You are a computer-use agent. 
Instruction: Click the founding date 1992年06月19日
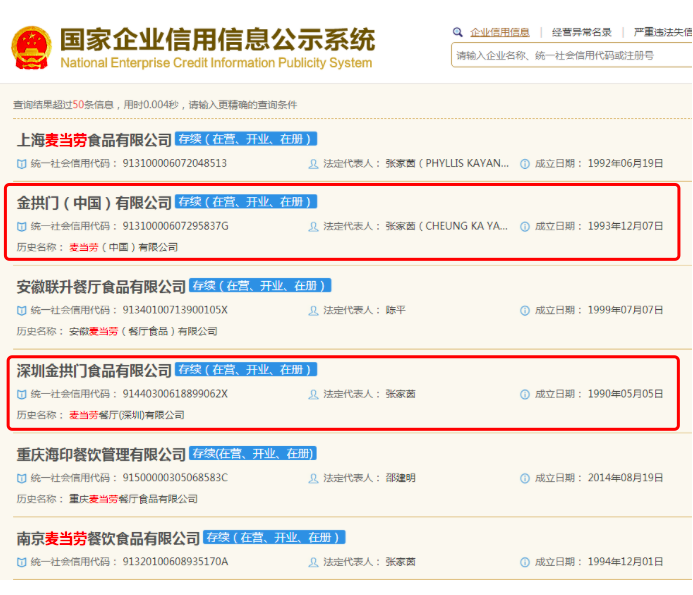625,164
